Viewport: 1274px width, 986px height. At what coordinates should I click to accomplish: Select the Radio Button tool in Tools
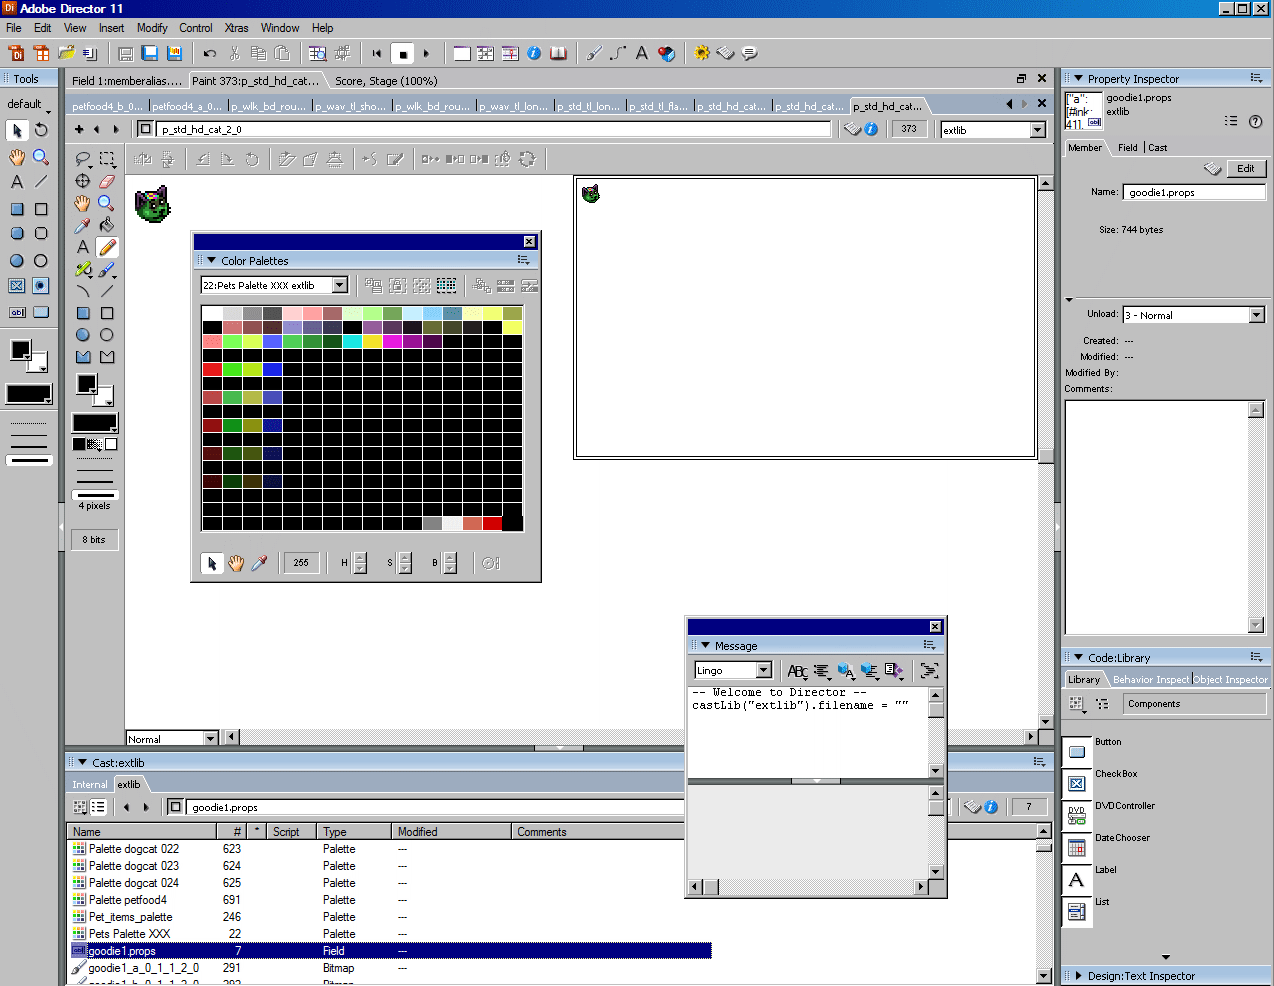(41, 285)
